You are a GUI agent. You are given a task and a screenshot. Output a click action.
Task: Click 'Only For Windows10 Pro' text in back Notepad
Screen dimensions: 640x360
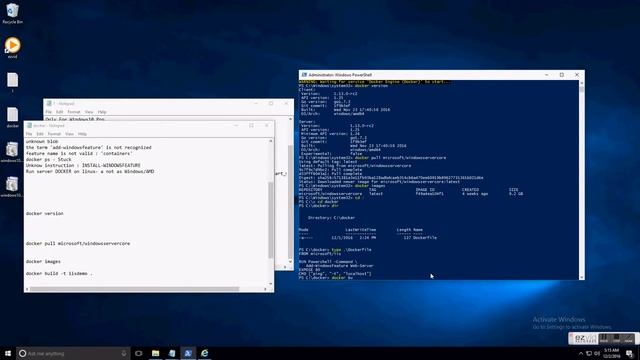[x=75, y=119]
